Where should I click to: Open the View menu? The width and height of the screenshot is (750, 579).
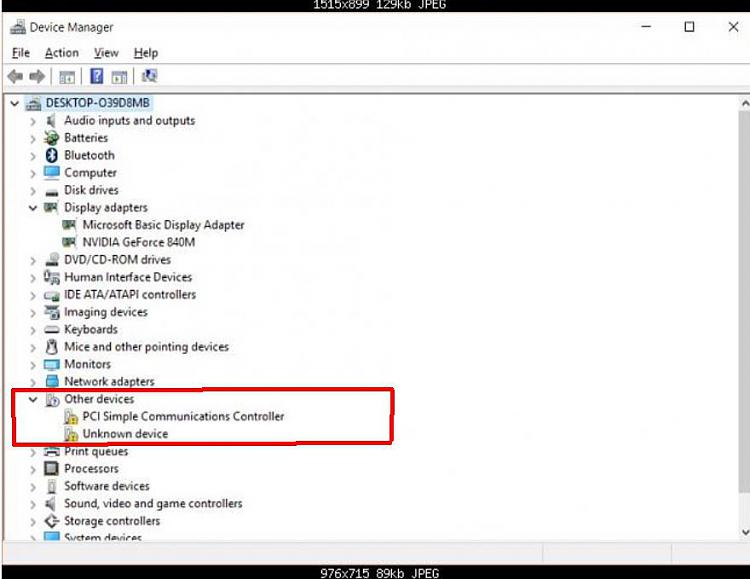pos(106,53)
